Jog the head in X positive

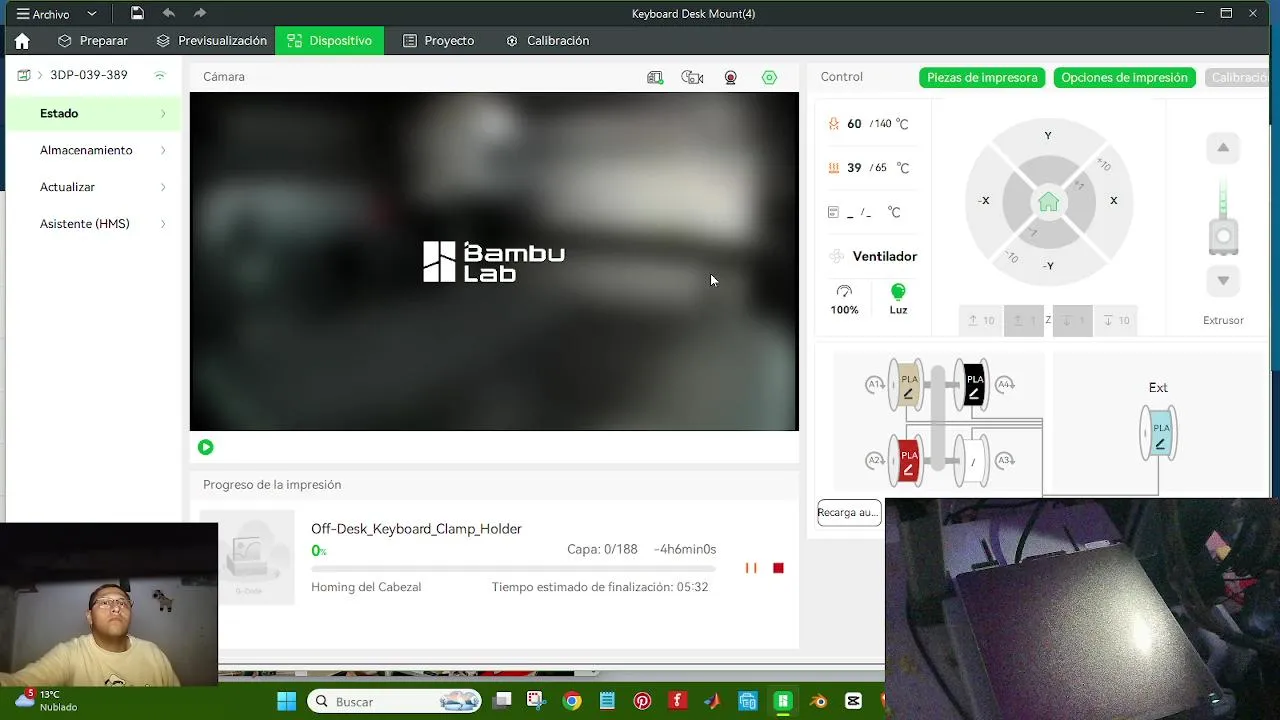click(1113, 201)
